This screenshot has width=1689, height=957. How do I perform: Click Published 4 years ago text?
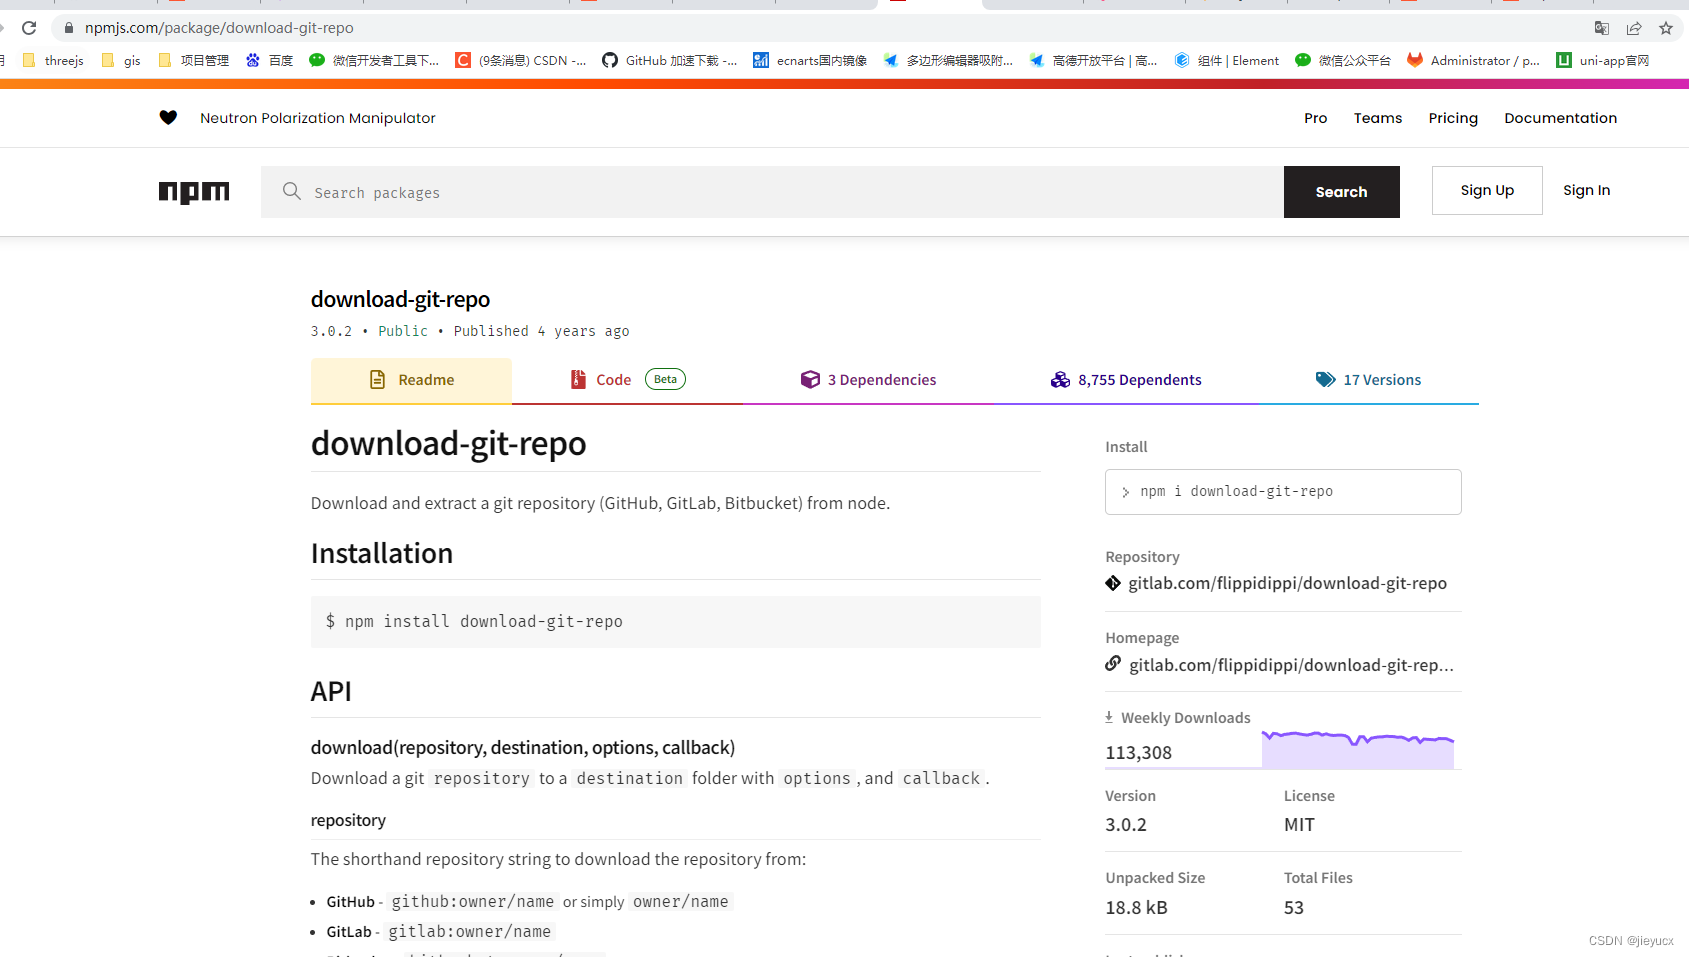tap(541, 331)
